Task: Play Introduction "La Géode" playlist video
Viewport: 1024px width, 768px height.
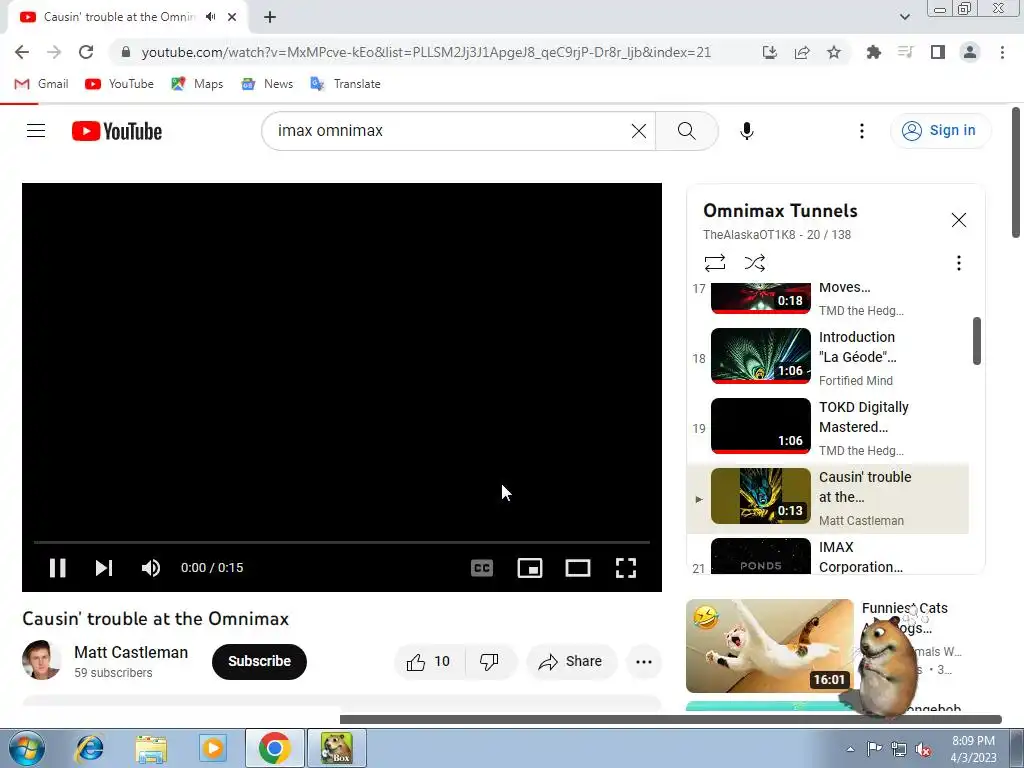Action: tap(829, 357)
